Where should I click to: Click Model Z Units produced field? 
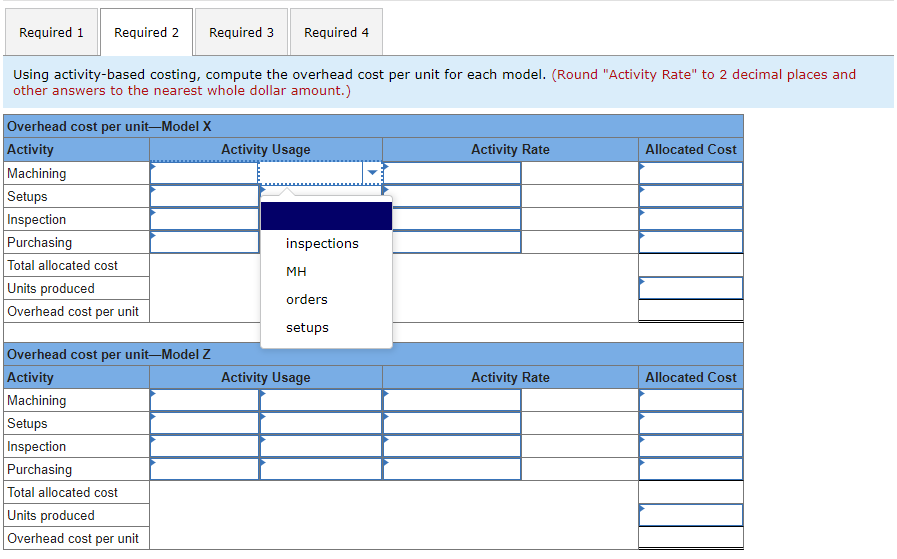pos(691,516)
